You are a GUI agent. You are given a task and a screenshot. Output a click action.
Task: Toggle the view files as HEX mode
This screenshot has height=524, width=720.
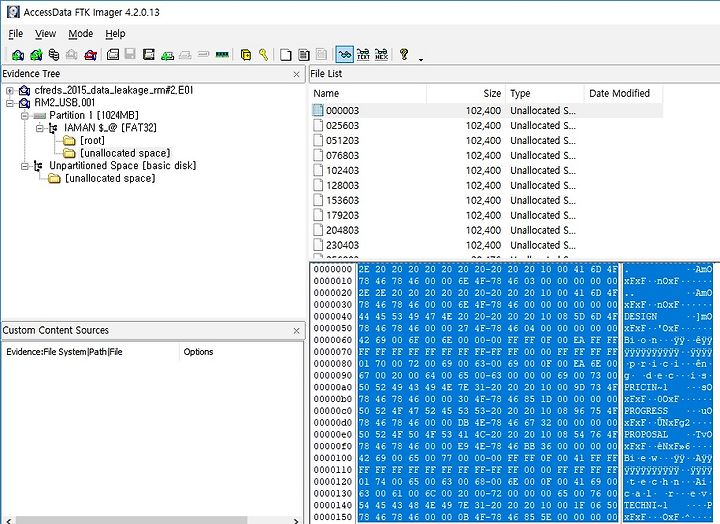(382, 55)
